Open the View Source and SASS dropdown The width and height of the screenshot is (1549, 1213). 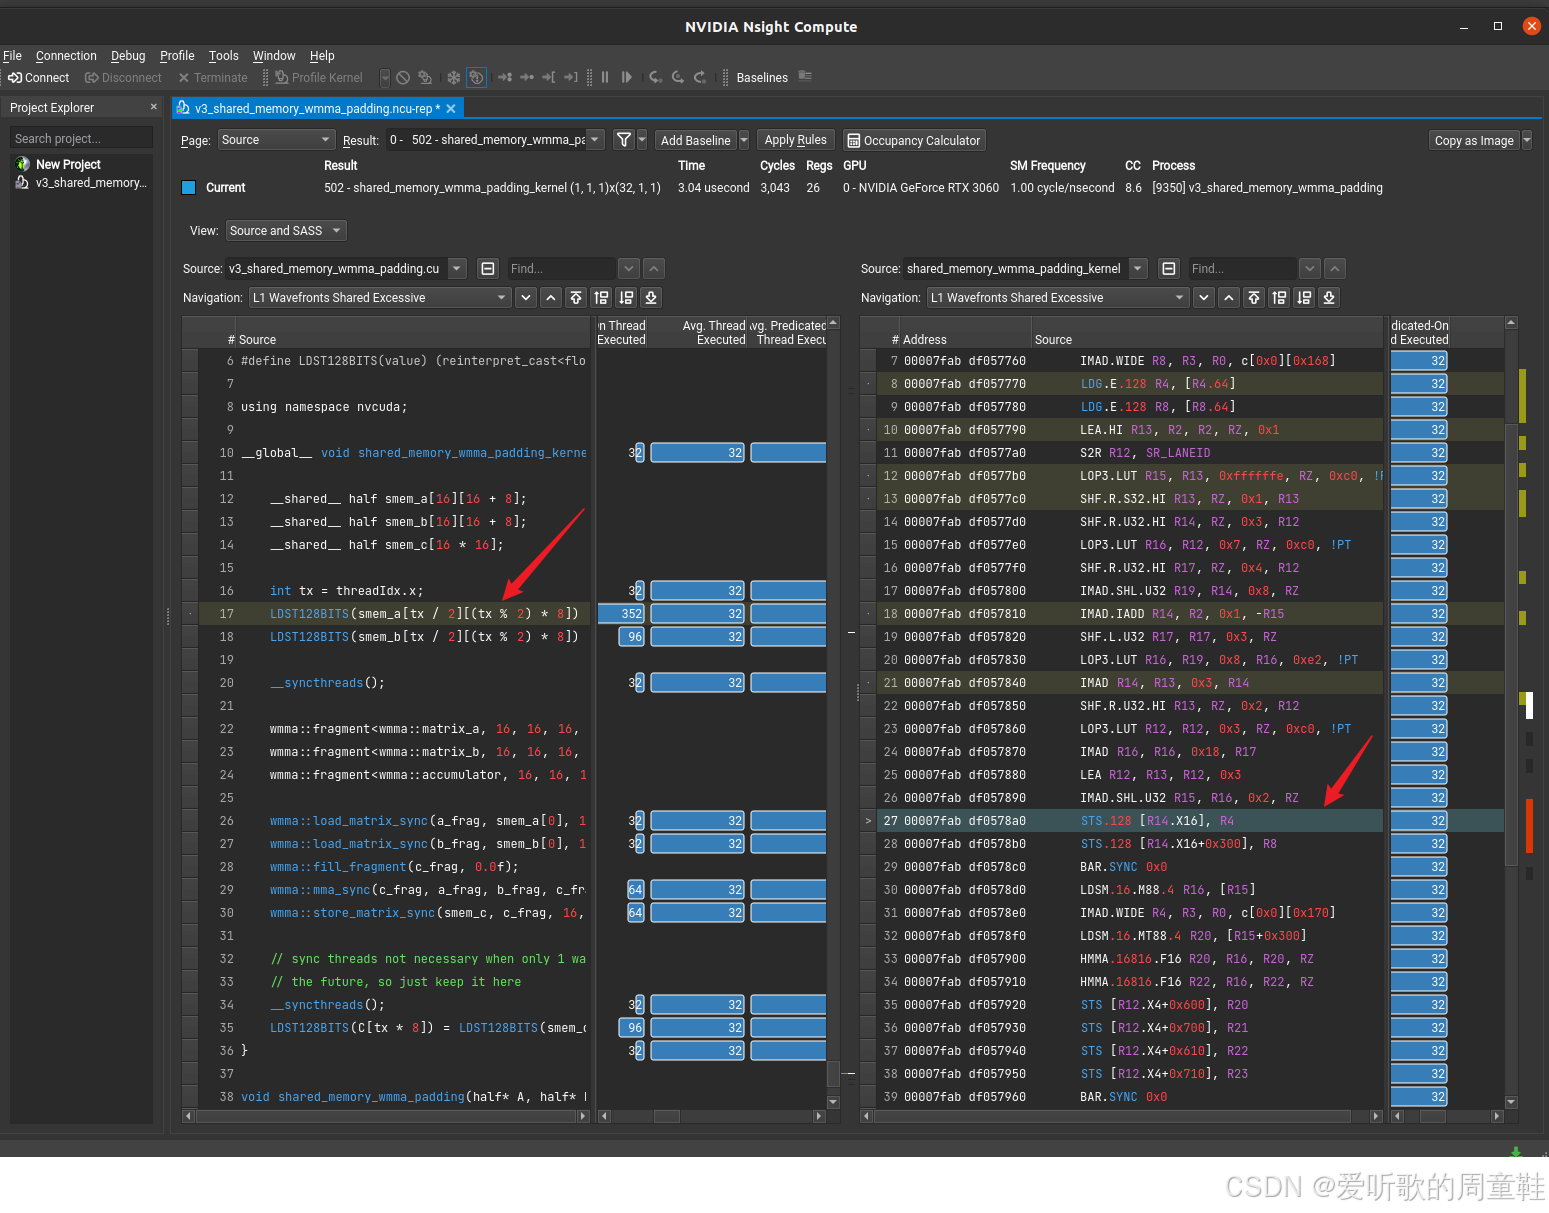(285, 230)
